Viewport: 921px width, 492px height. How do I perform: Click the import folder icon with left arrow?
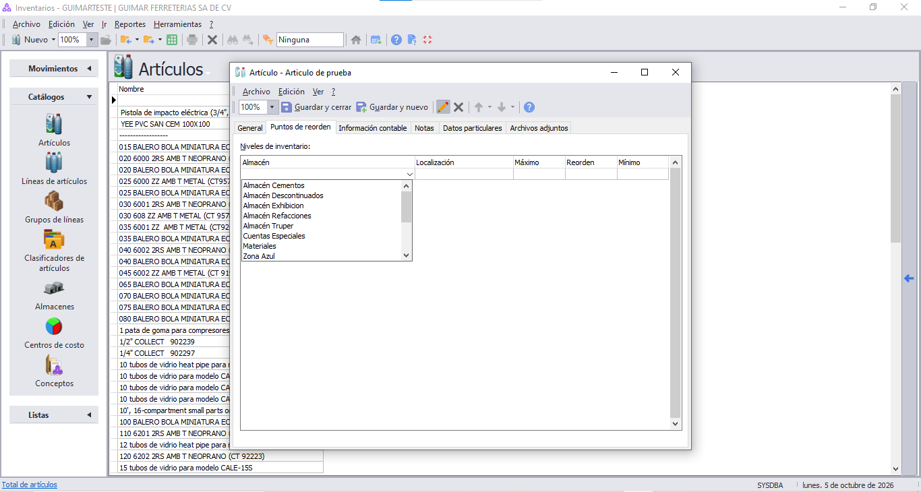click(125, 40)
